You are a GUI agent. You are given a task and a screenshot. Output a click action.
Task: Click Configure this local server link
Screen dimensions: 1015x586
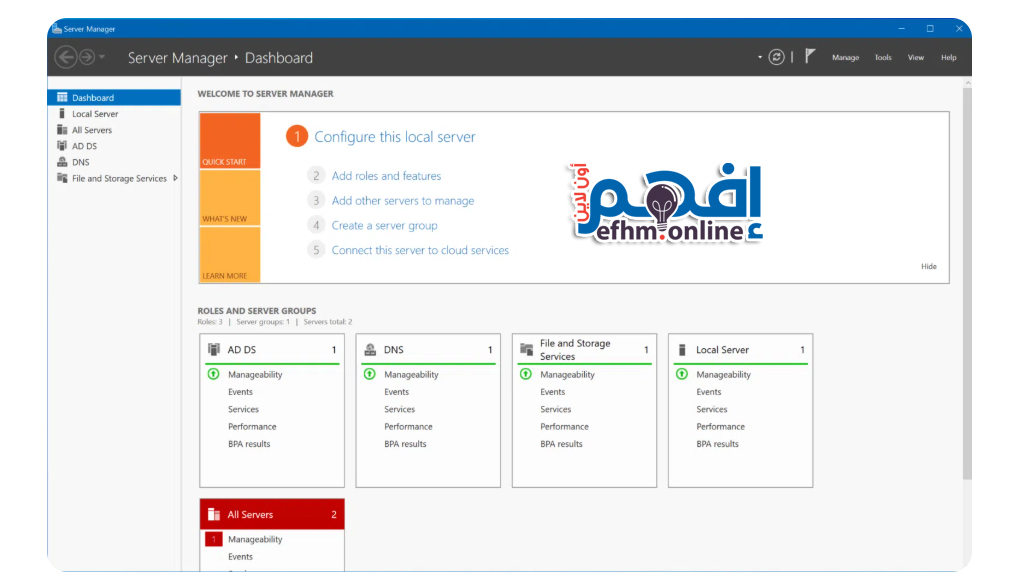[395, 137]
